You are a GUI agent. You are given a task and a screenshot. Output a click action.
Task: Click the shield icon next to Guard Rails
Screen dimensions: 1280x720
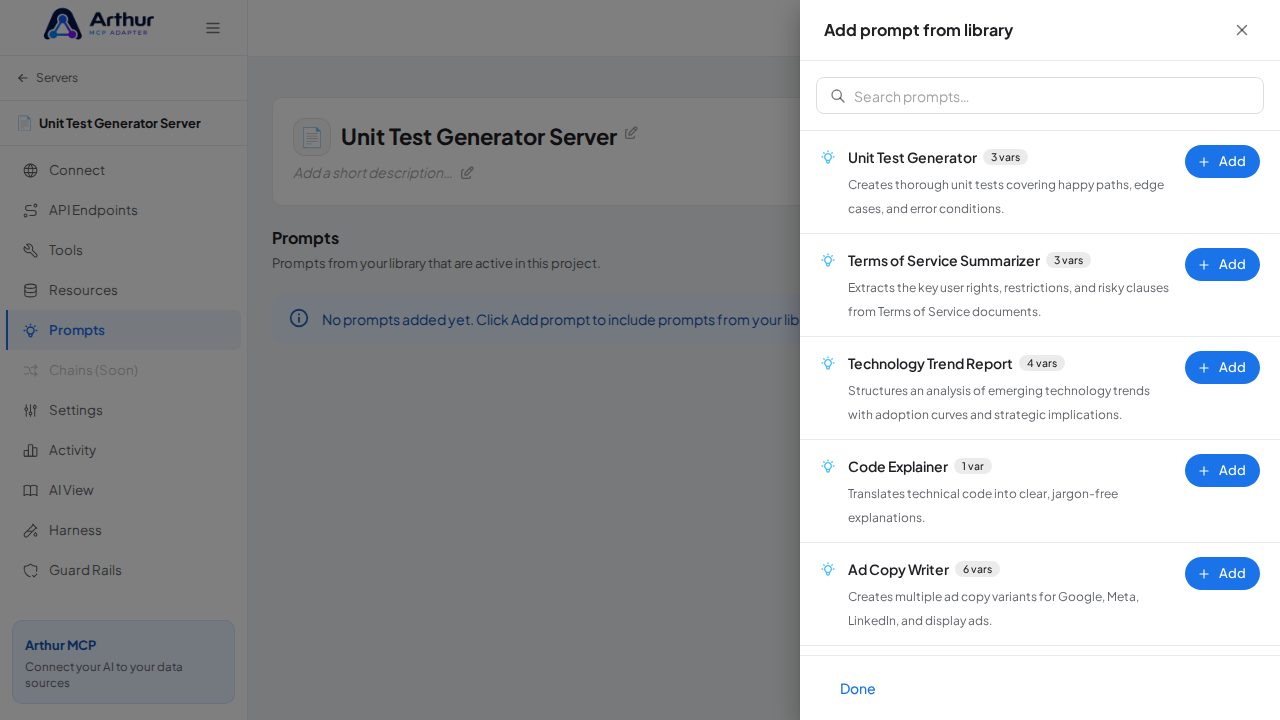coord(30,570)
